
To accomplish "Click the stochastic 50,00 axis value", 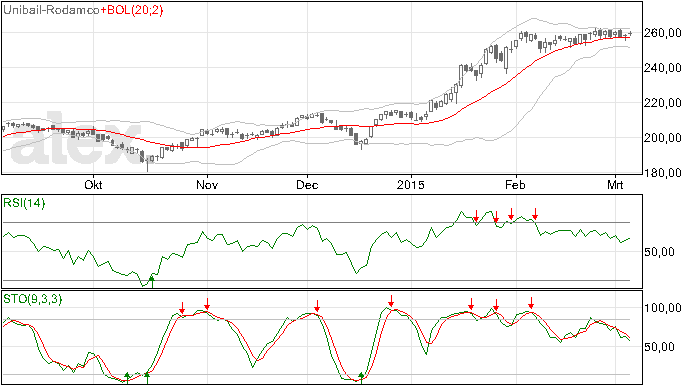I will point(659,347).
